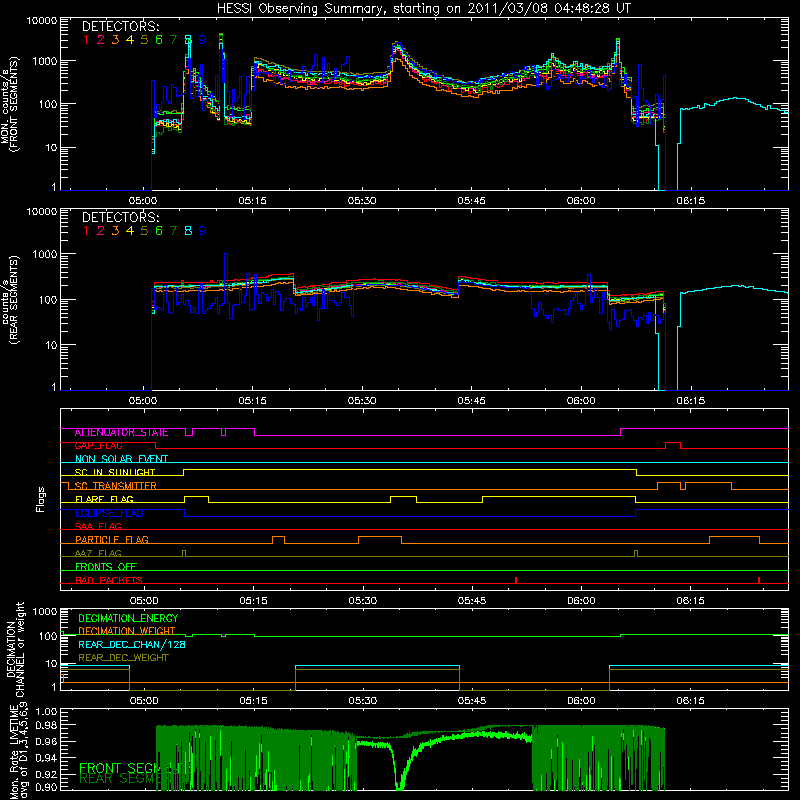Click the HESSI Observing Summary plot title

point(424,9)
